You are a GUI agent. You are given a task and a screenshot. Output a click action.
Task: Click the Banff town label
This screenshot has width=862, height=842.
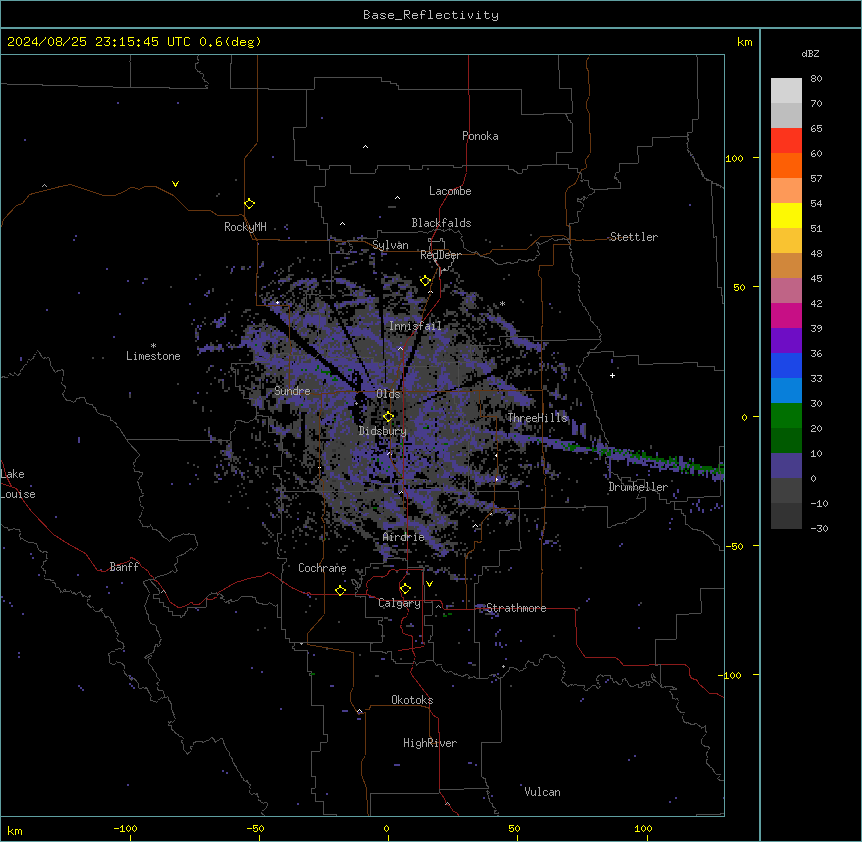point(124,567)
